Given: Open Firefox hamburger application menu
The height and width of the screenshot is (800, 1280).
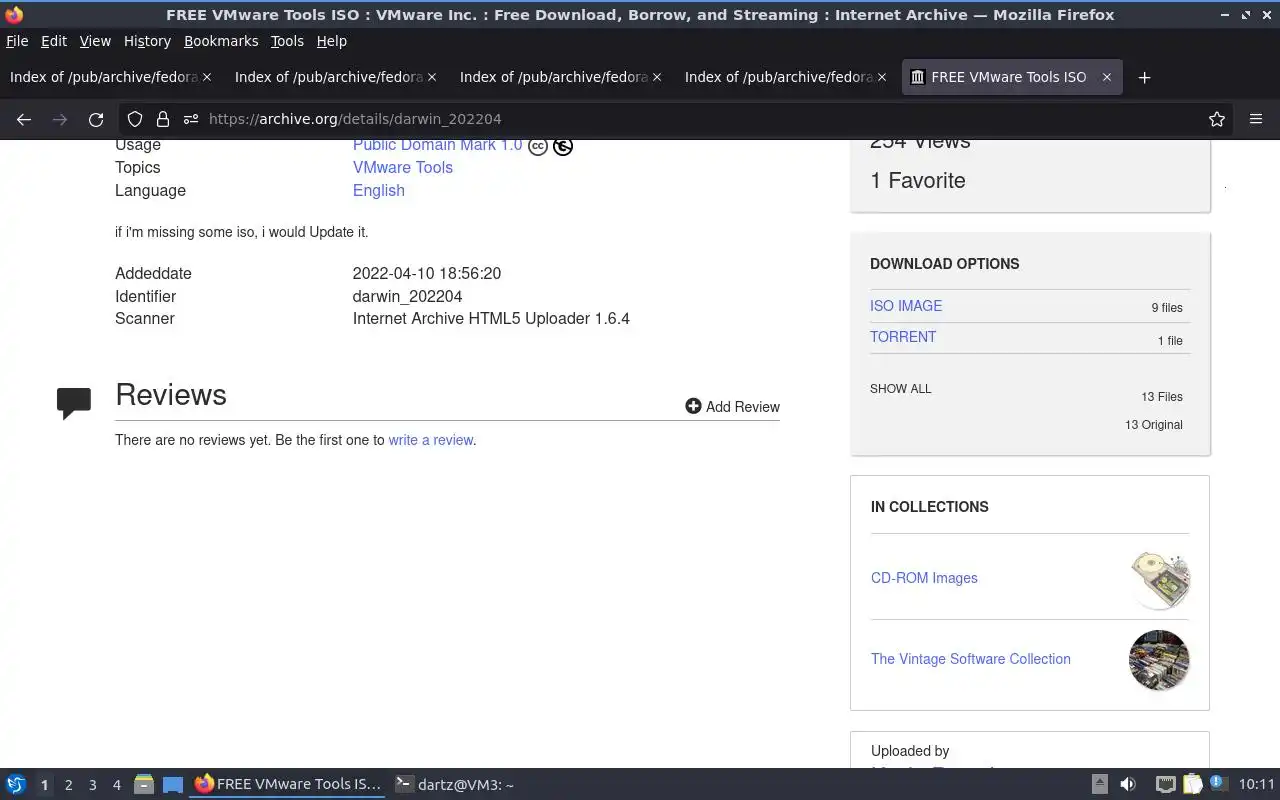Looking at the screenshot, I should pos(1256,119).
